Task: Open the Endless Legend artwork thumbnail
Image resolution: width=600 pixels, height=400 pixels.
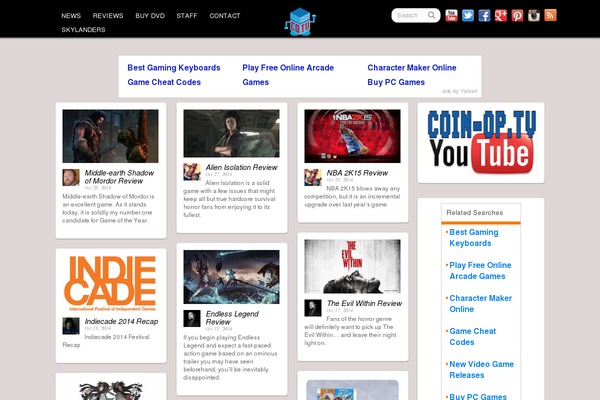Action: coord(232,277)
